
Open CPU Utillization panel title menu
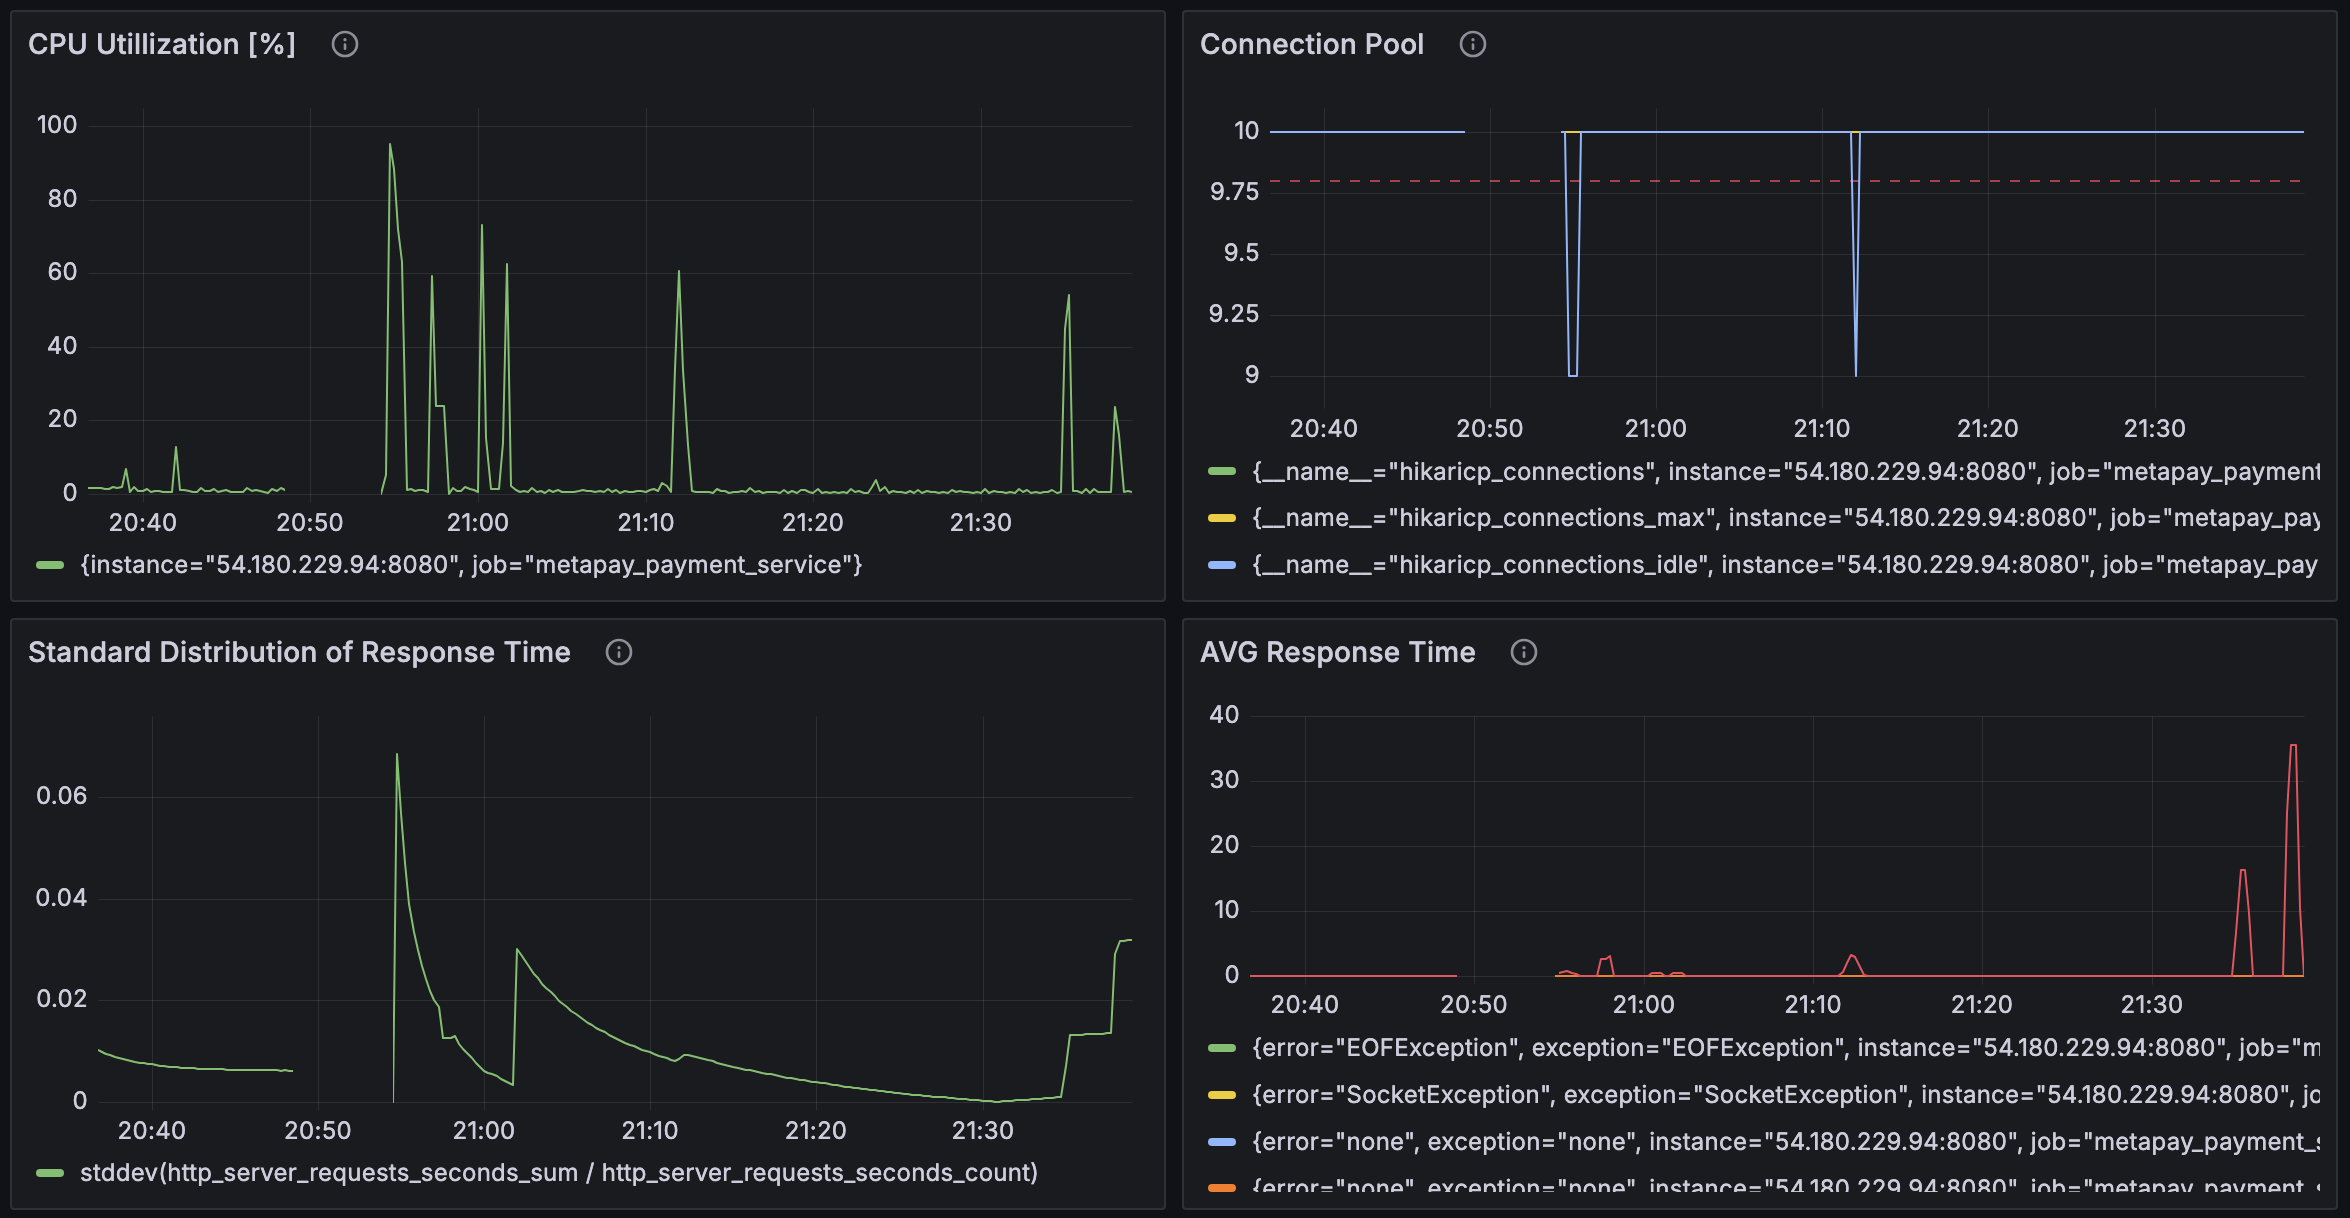(x=161, y=44)
